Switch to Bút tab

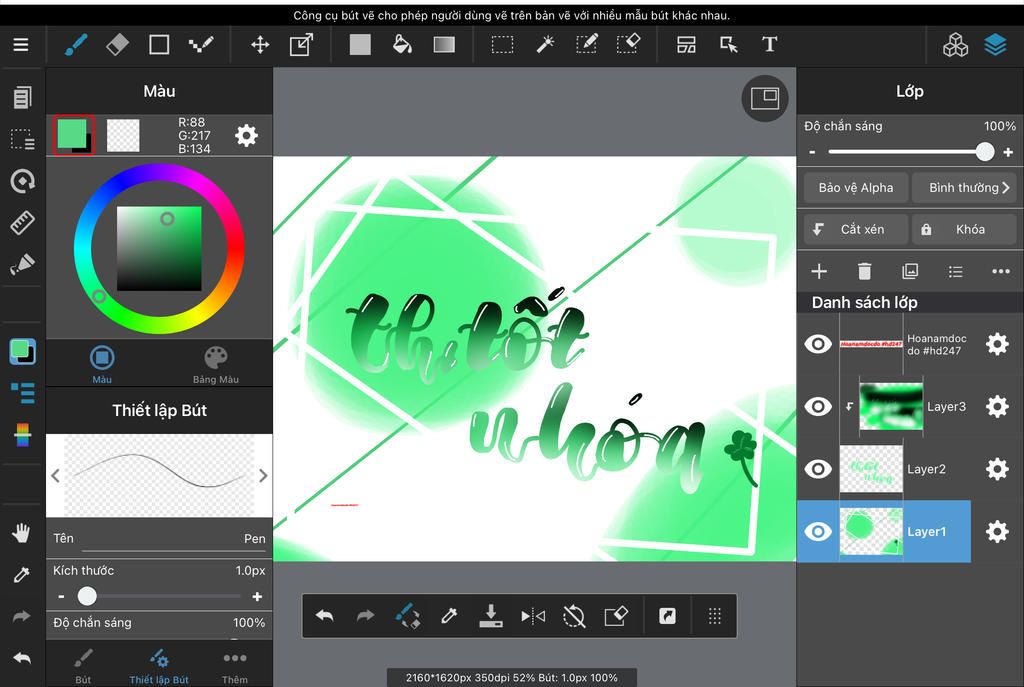tap(83, 665)
